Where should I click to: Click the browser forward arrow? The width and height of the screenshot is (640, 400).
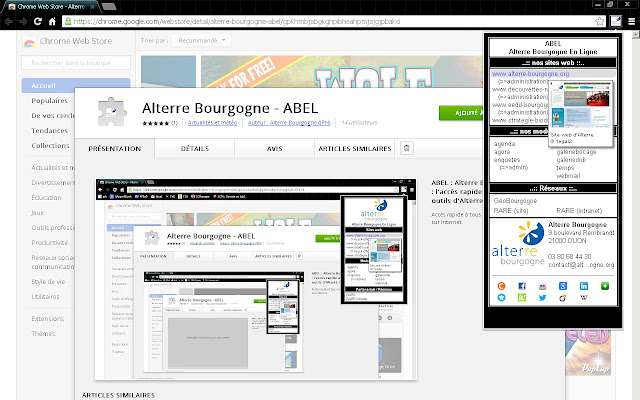tap(23, 21)
